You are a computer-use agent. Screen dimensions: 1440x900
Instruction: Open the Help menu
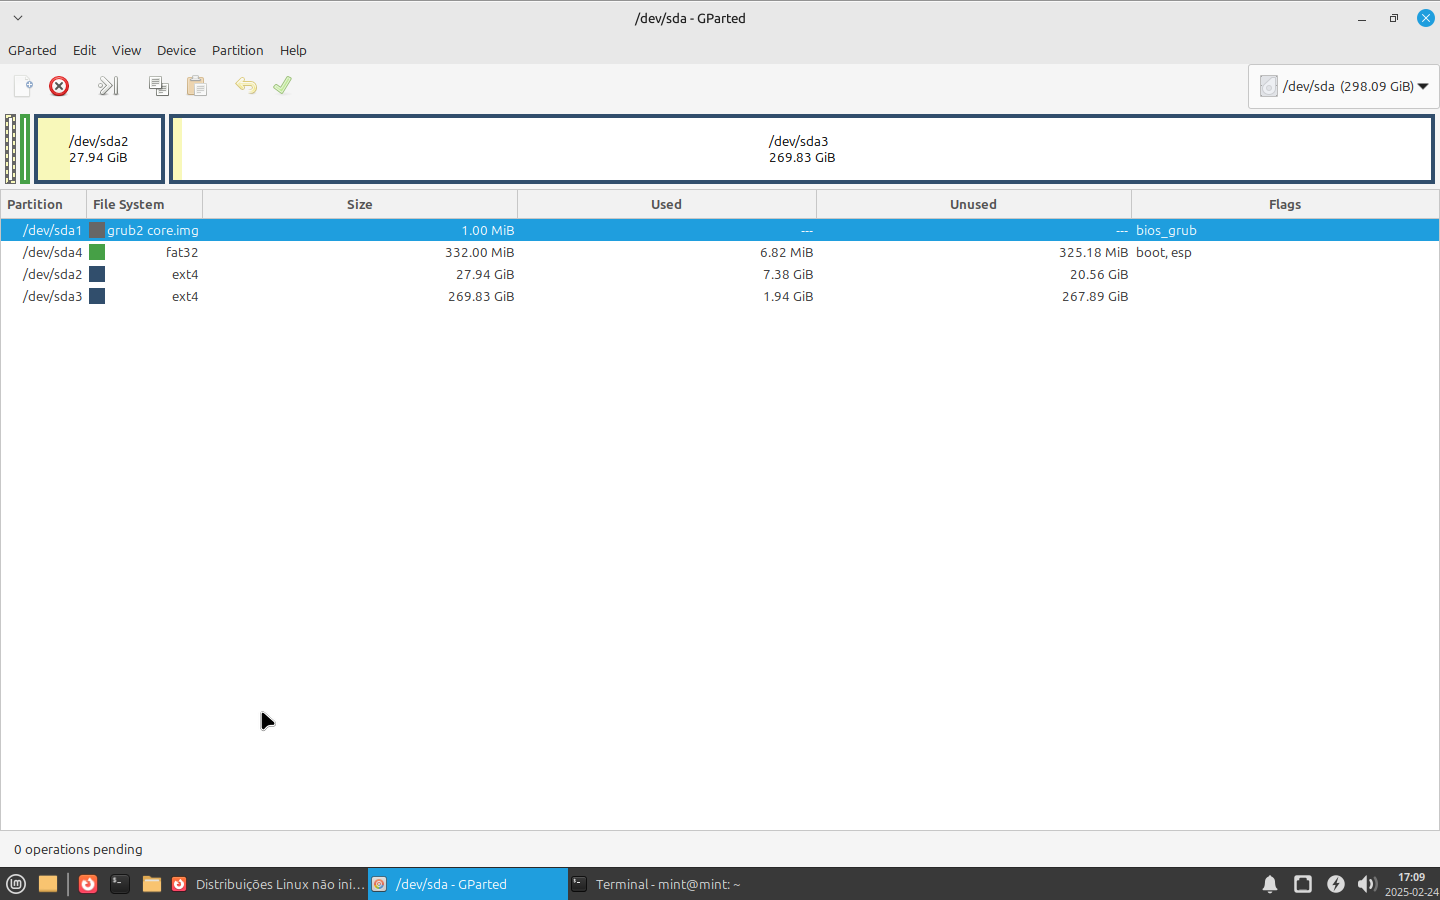click(x=293, y=50)
